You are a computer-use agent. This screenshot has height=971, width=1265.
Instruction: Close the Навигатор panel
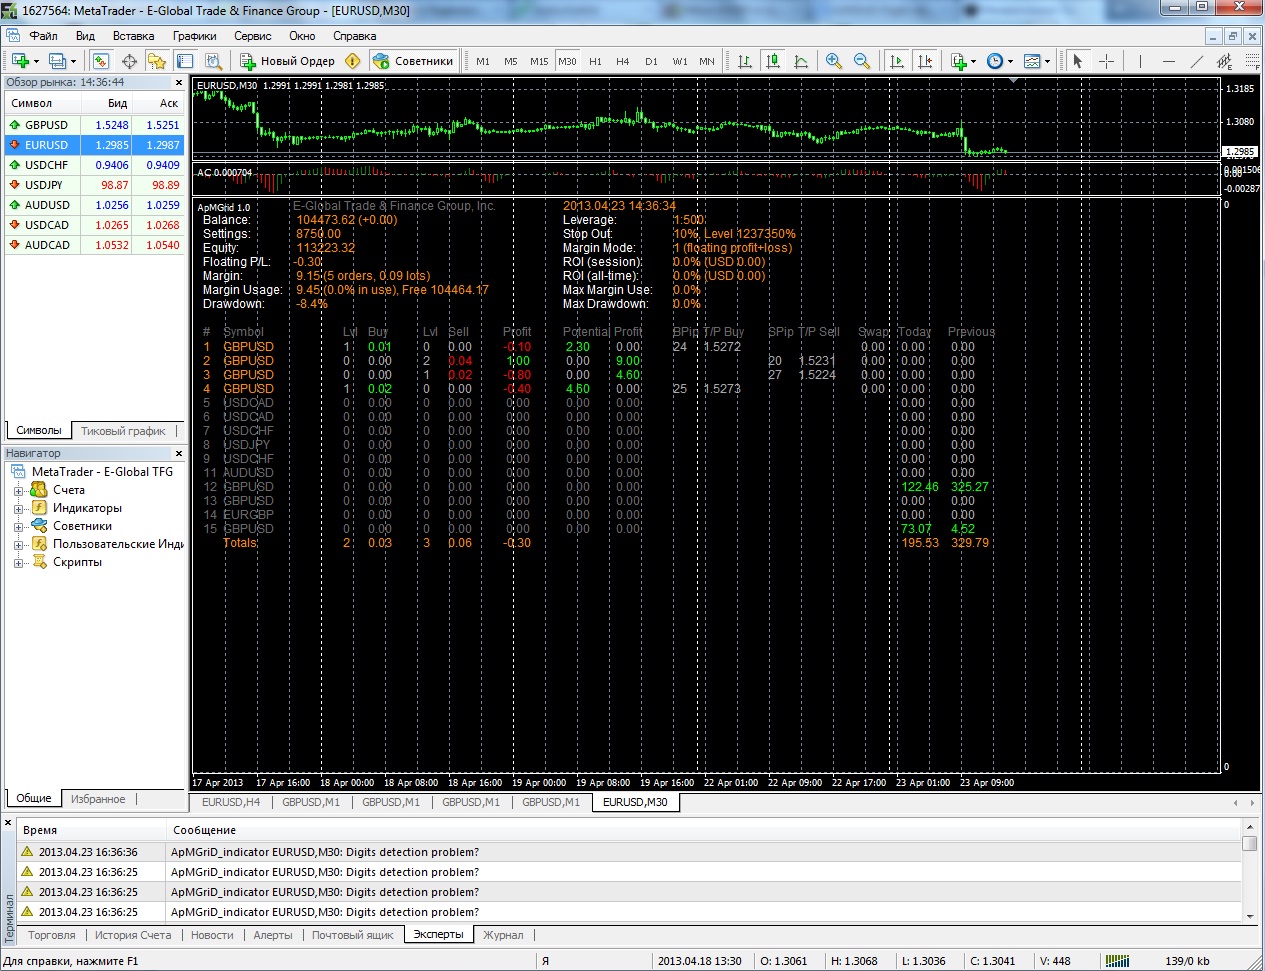(x=179, y=453)
